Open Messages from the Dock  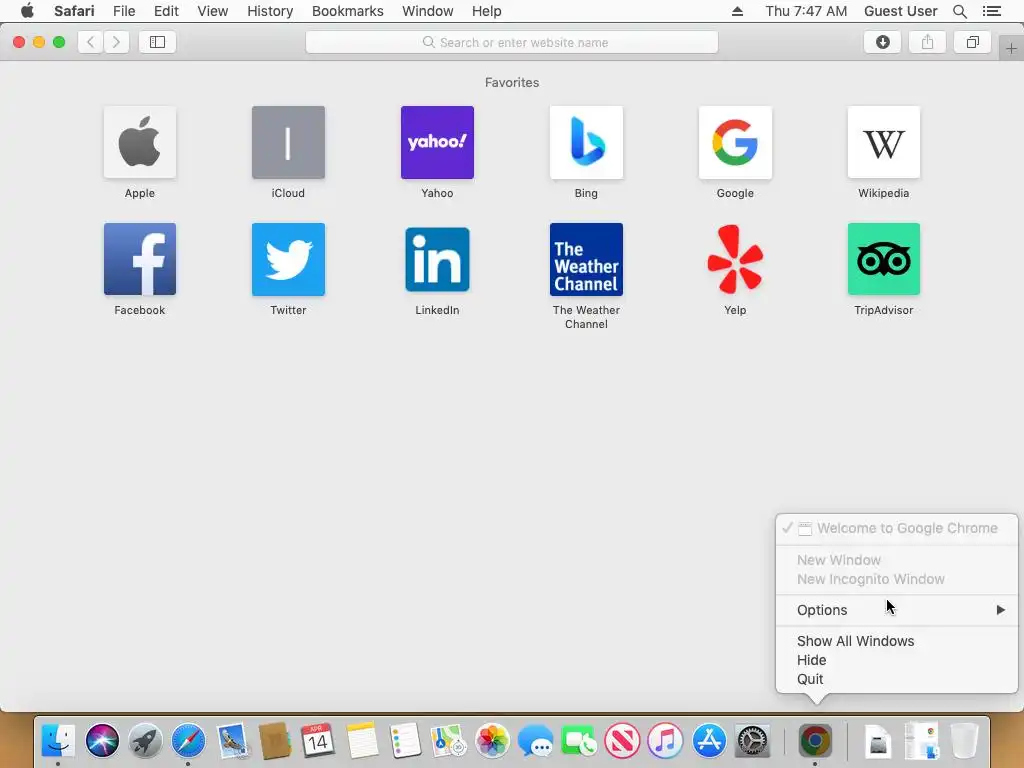[535, 741]
